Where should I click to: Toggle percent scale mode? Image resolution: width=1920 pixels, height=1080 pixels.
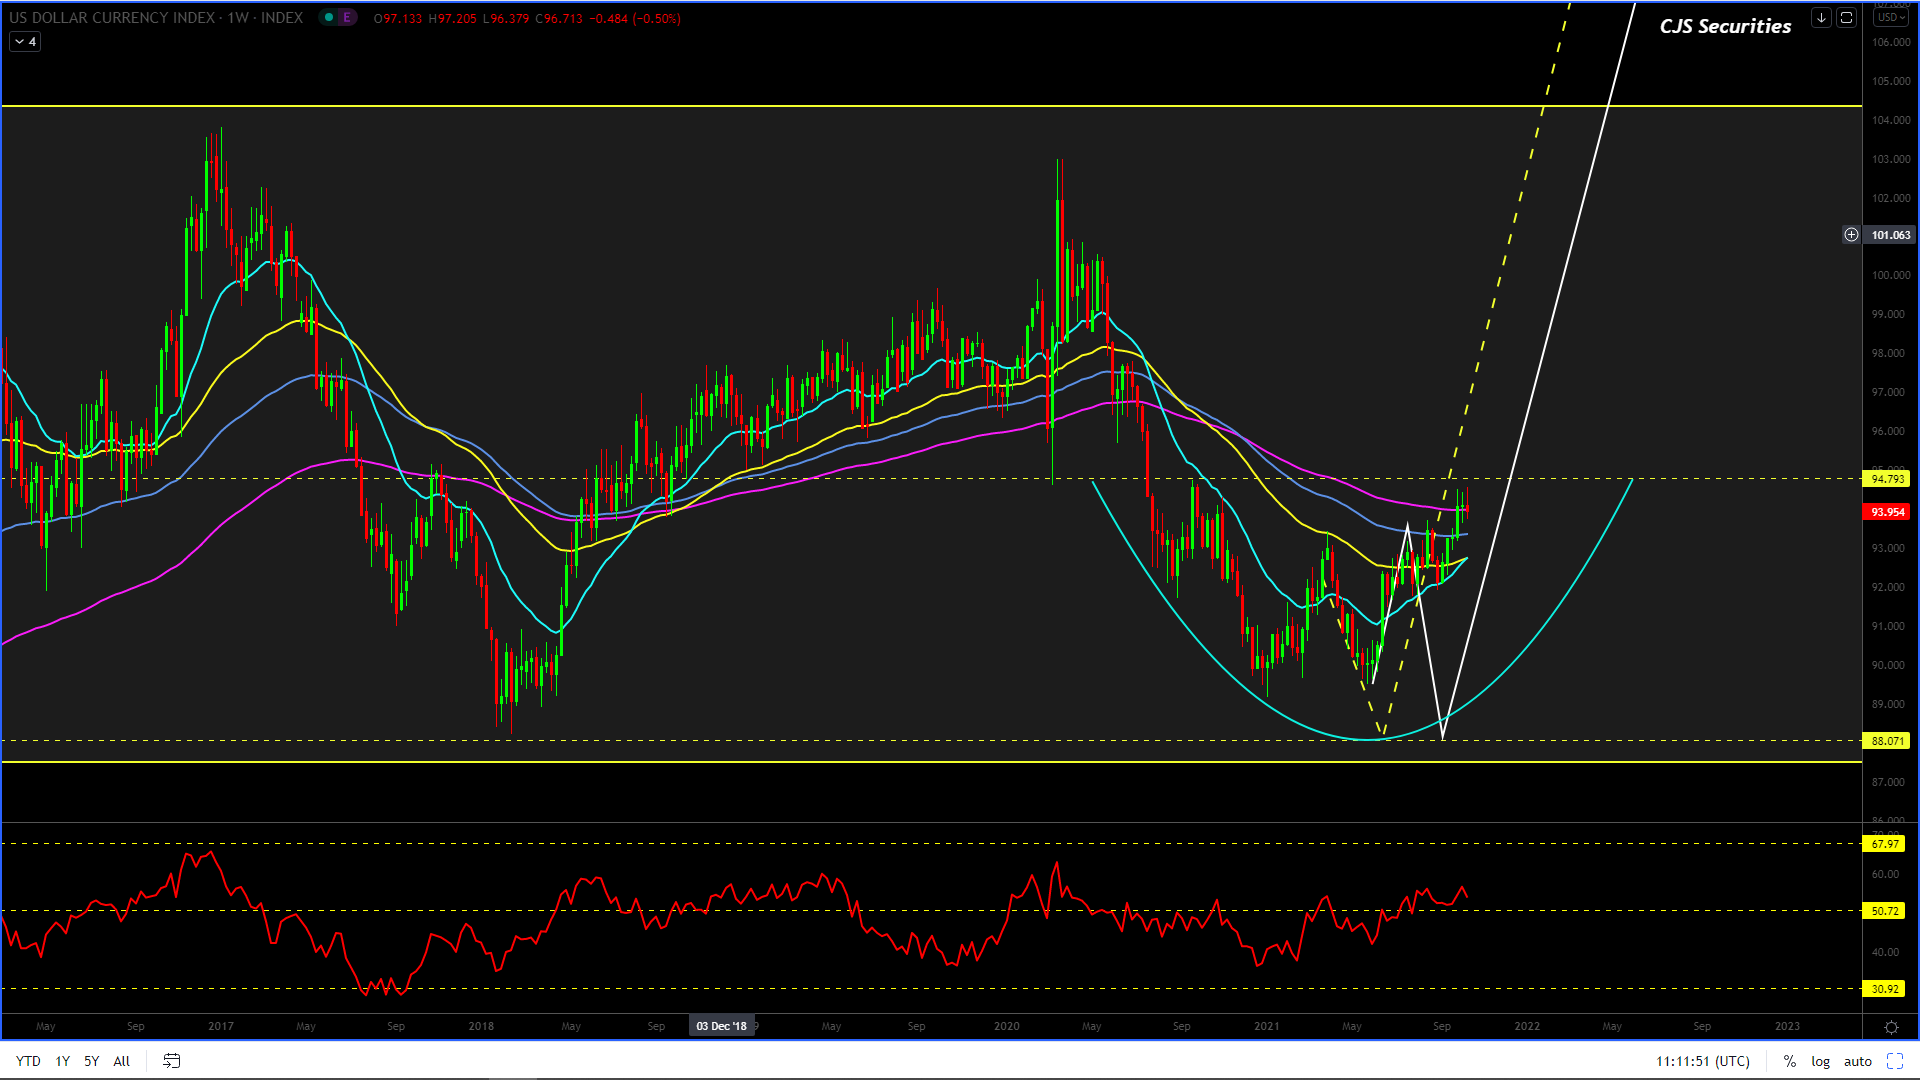1789,1061
